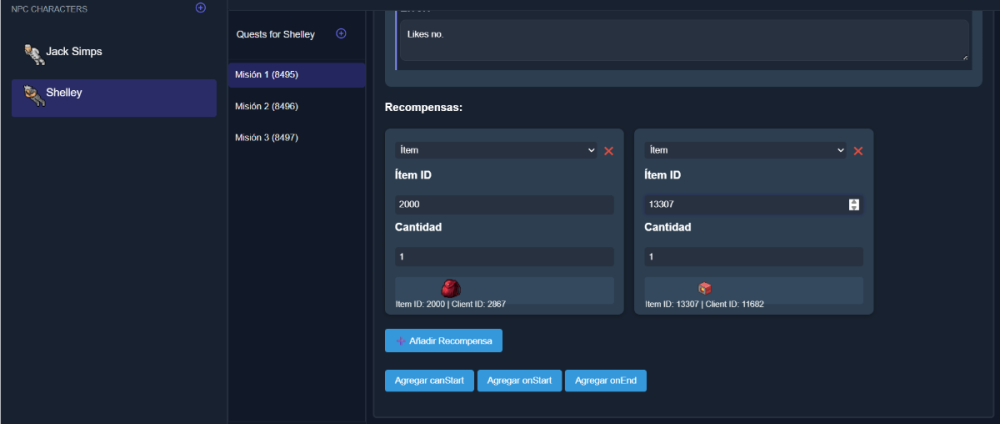The width and height of the screenshot is (1000, 424).
Task: Open second reward type Ítem dropdown
Action: coord(745,150)
